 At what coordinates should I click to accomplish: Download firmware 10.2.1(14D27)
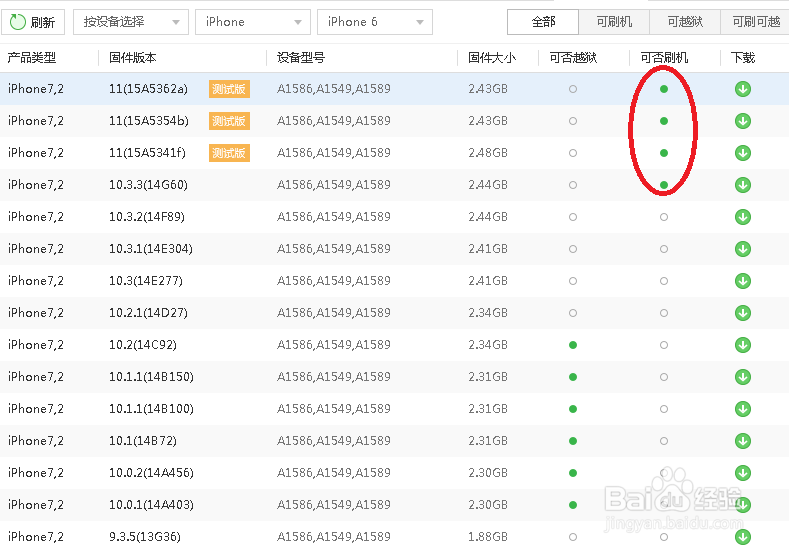tap(743, 313)
